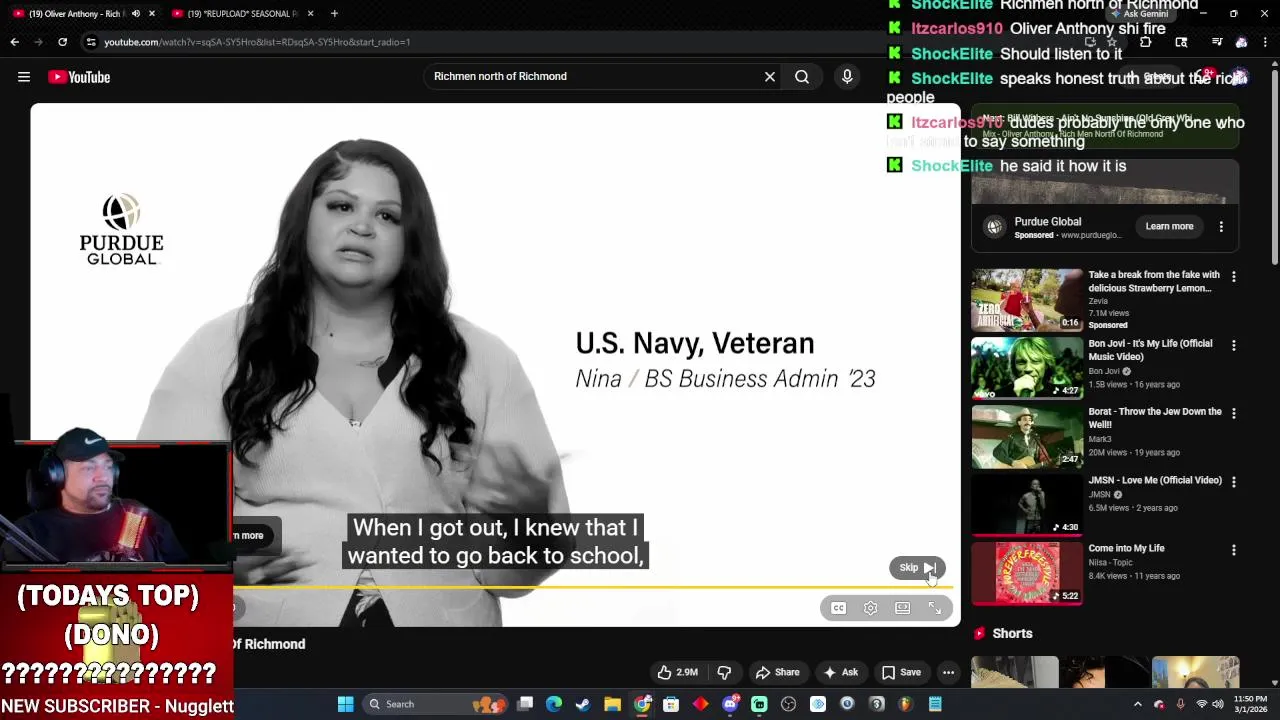
Task: Click the Purdue Global sponsor name
Action: pos(1047,222)
